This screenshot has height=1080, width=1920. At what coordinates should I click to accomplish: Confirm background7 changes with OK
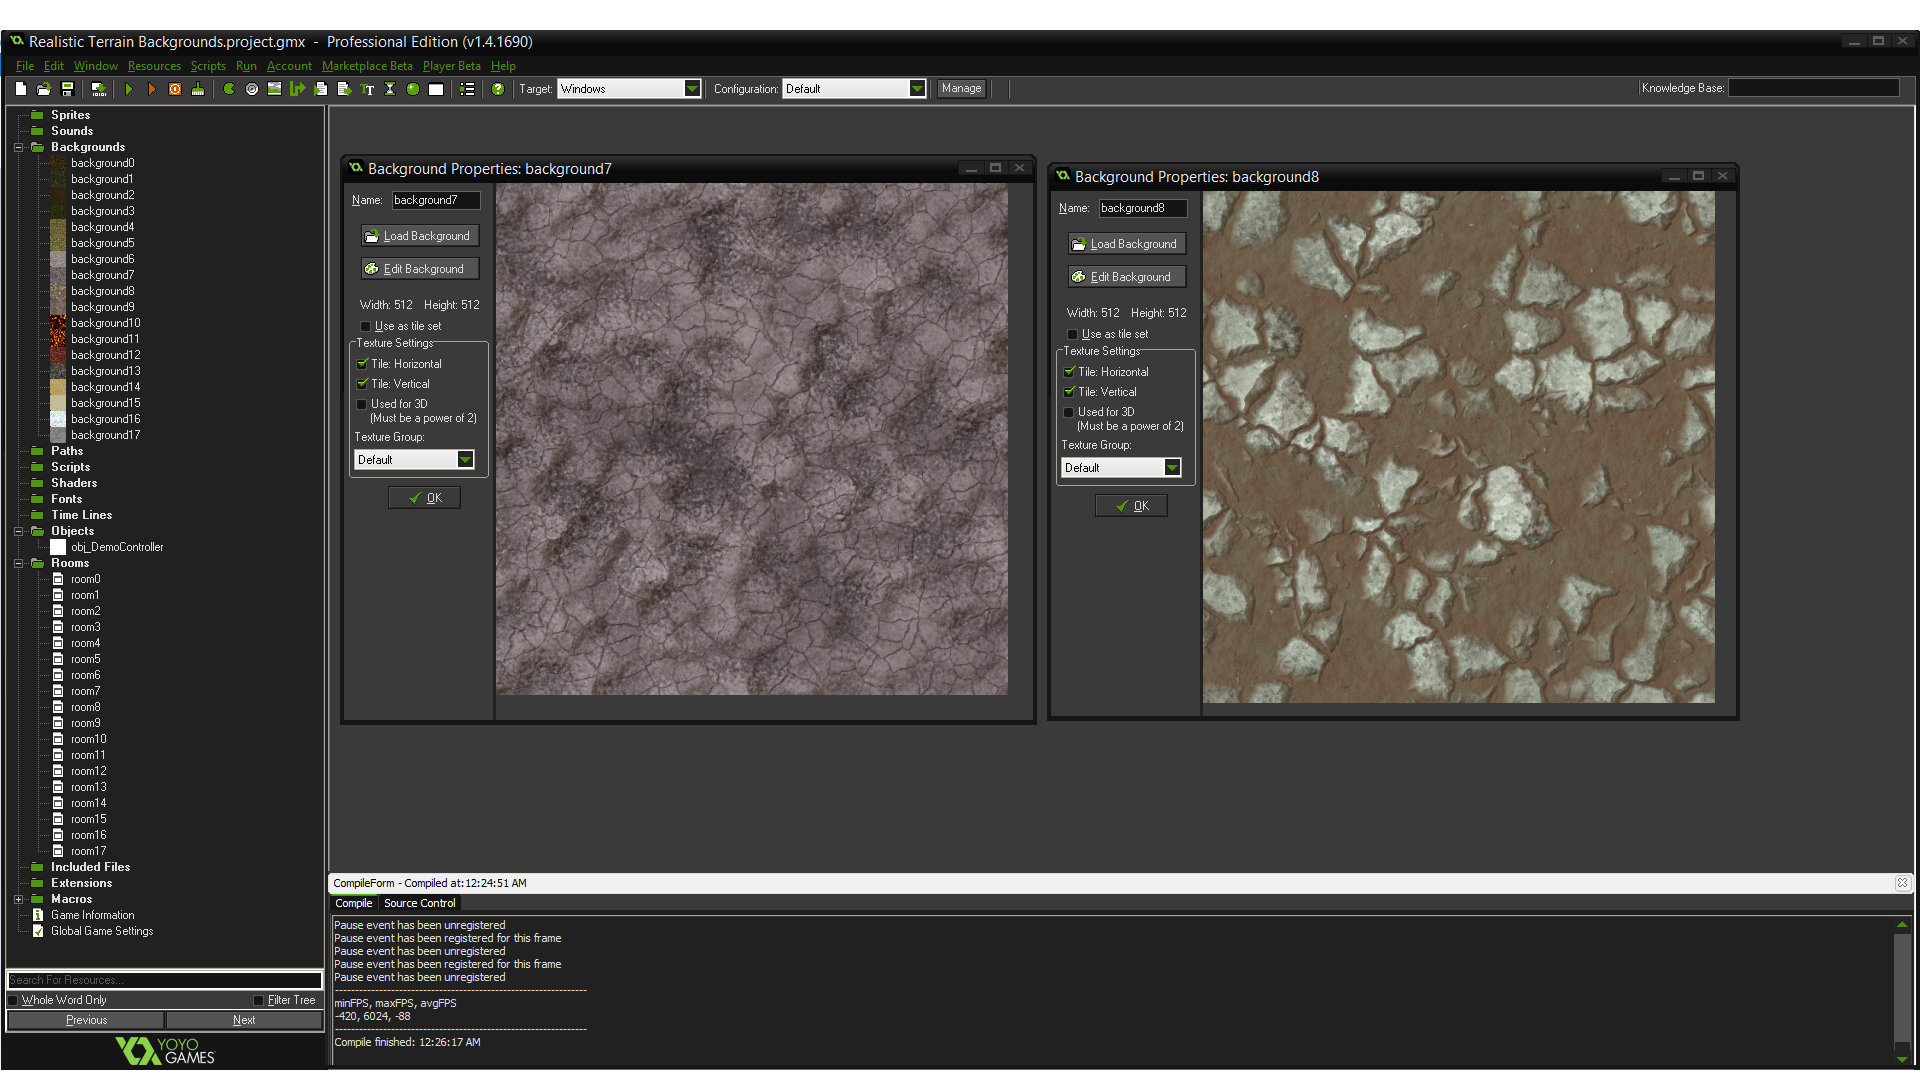point(423,497)
